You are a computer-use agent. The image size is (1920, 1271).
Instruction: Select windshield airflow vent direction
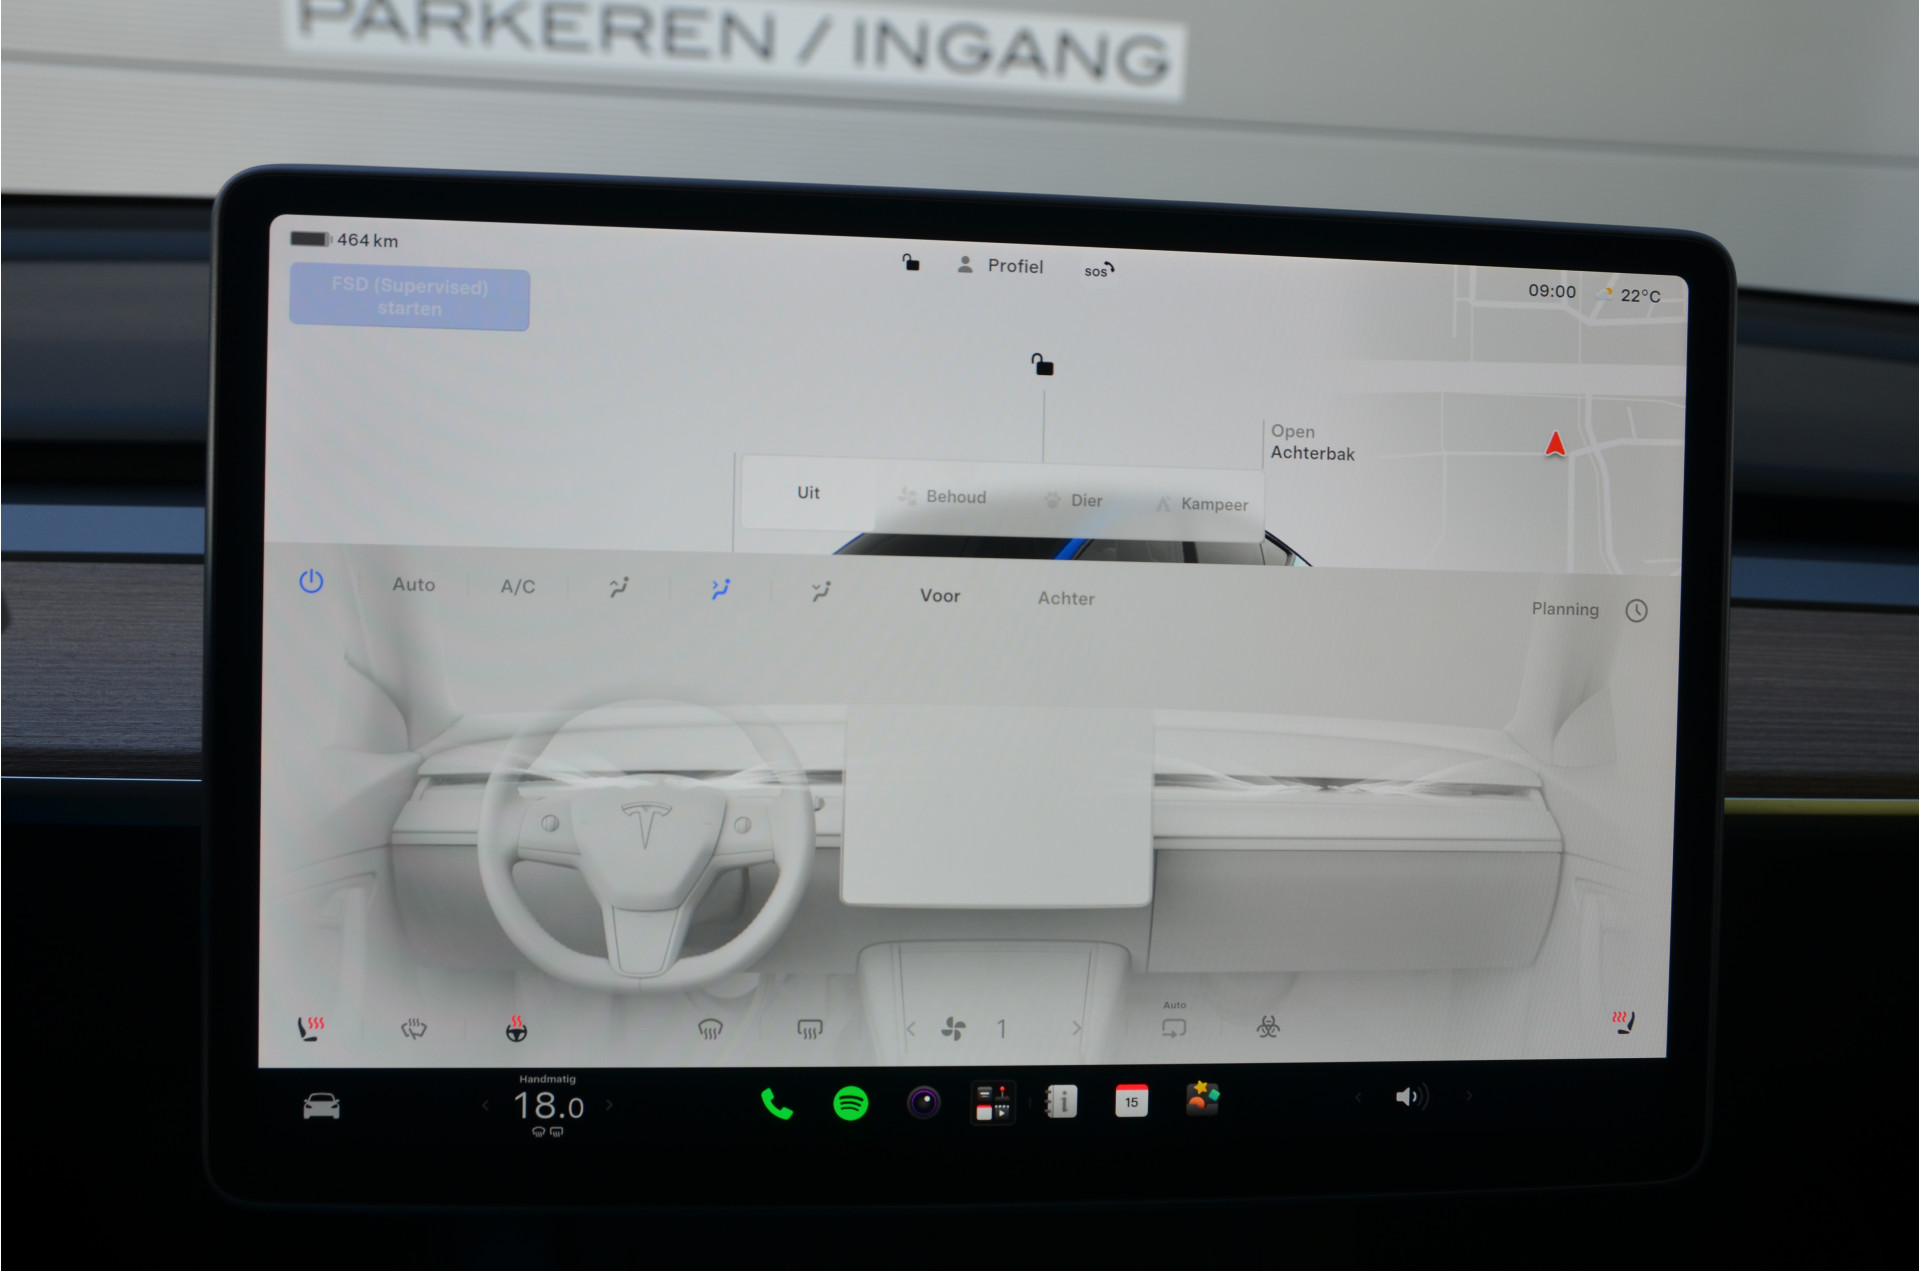tap(619, 588)
